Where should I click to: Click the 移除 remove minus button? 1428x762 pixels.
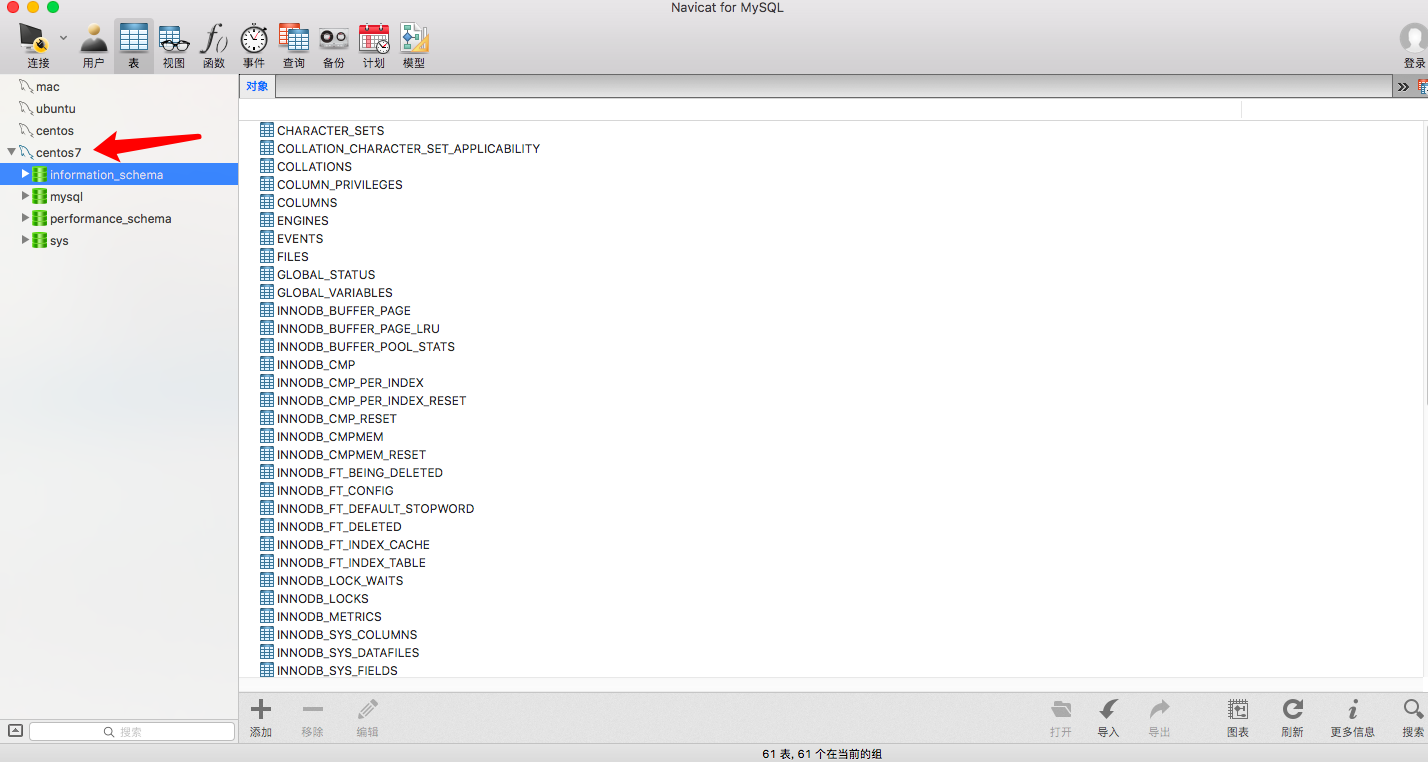(312, 718)
